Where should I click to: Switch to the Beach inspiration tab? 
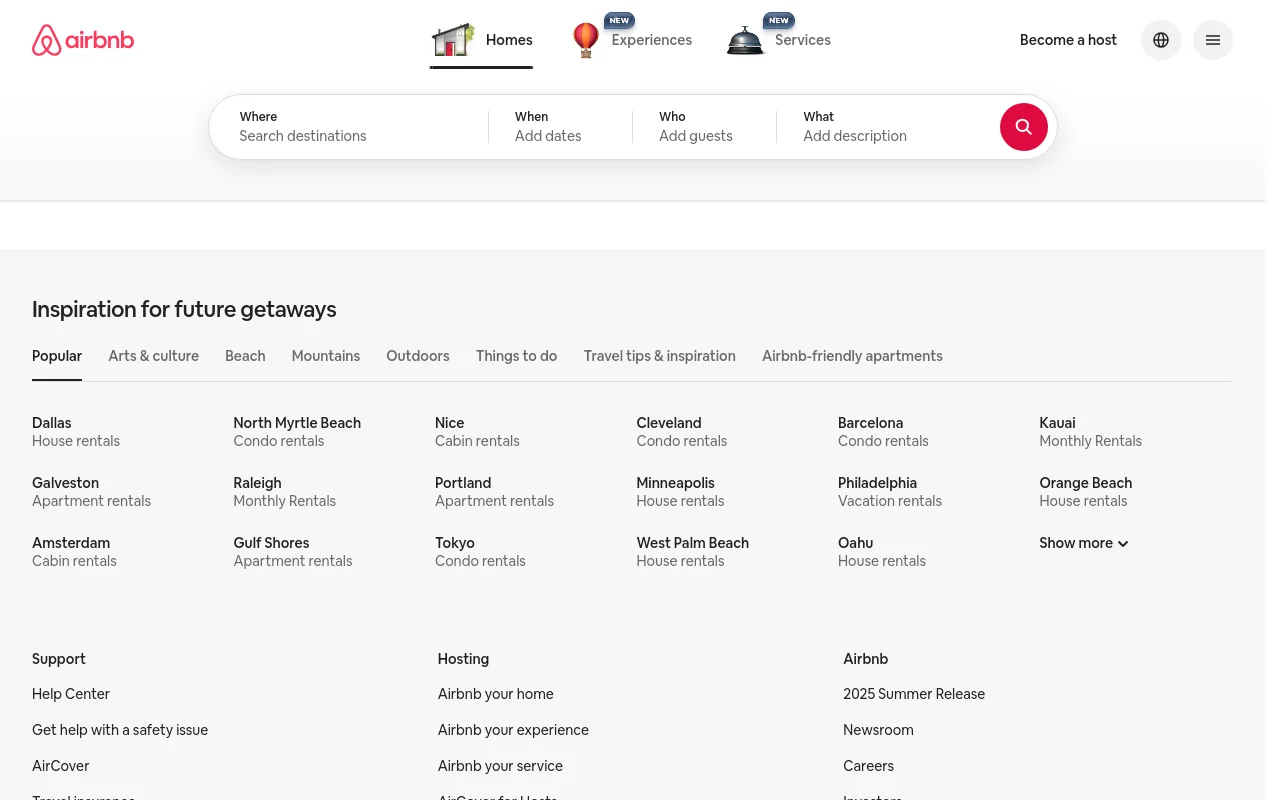245,356
